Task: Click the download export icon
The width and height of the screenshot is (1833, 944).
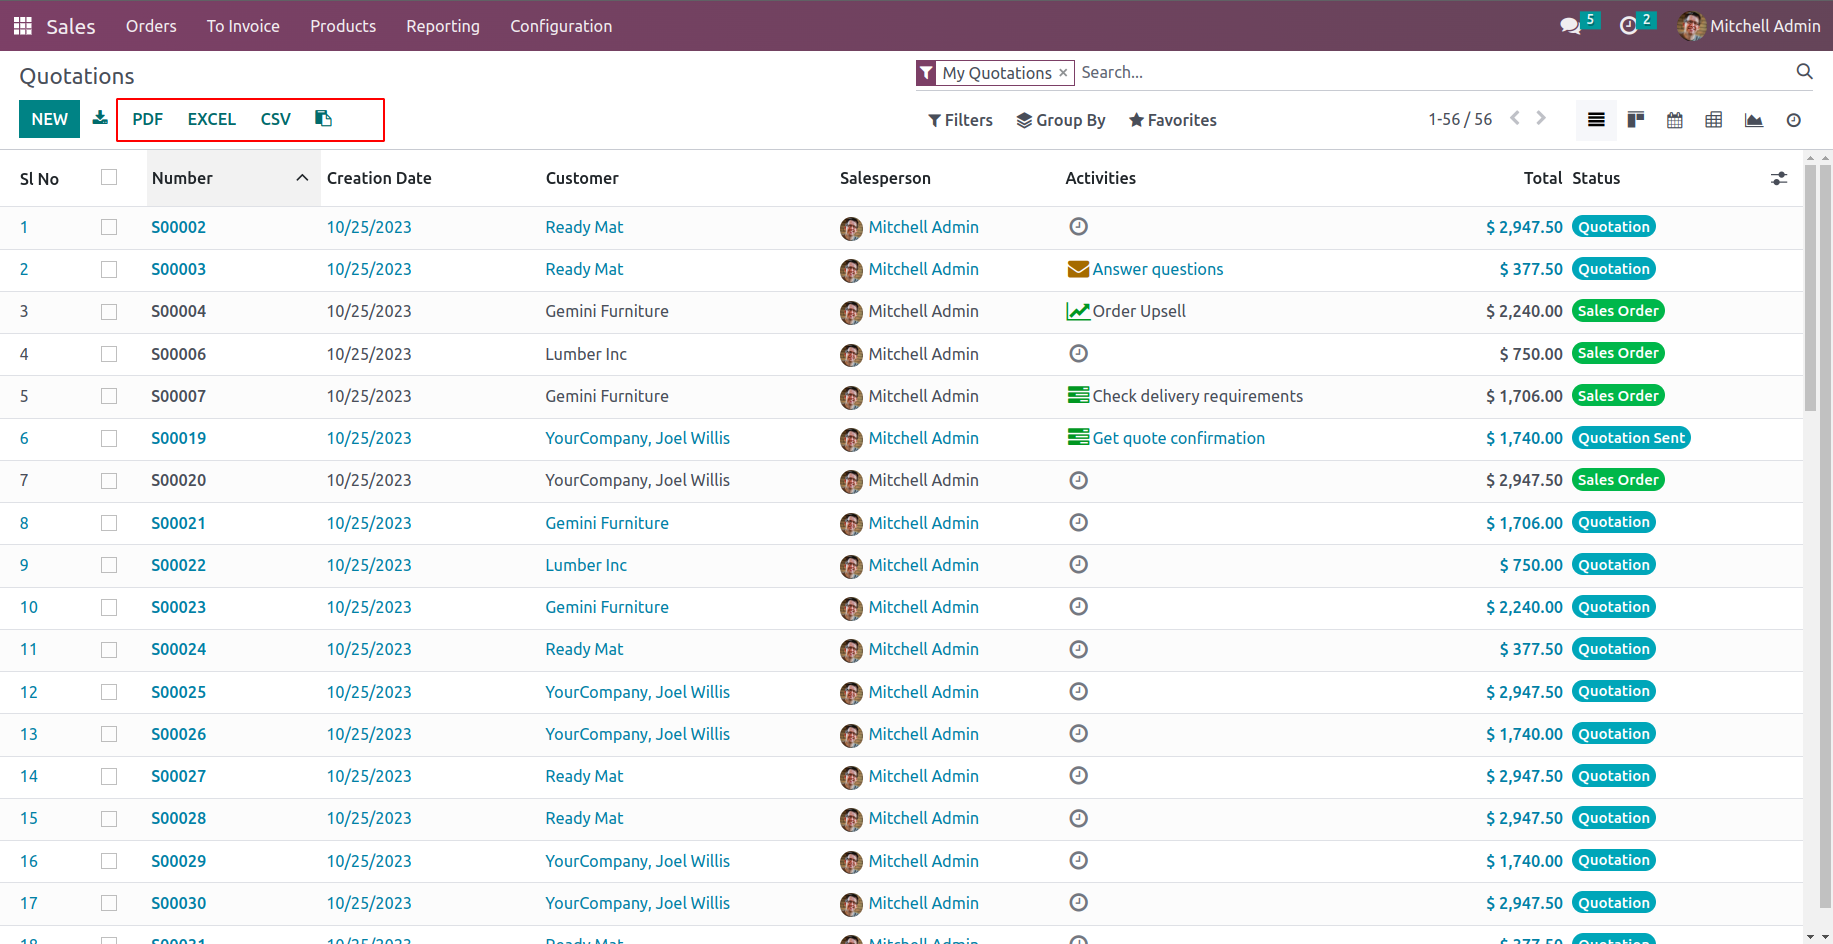Action: [100, 118]
